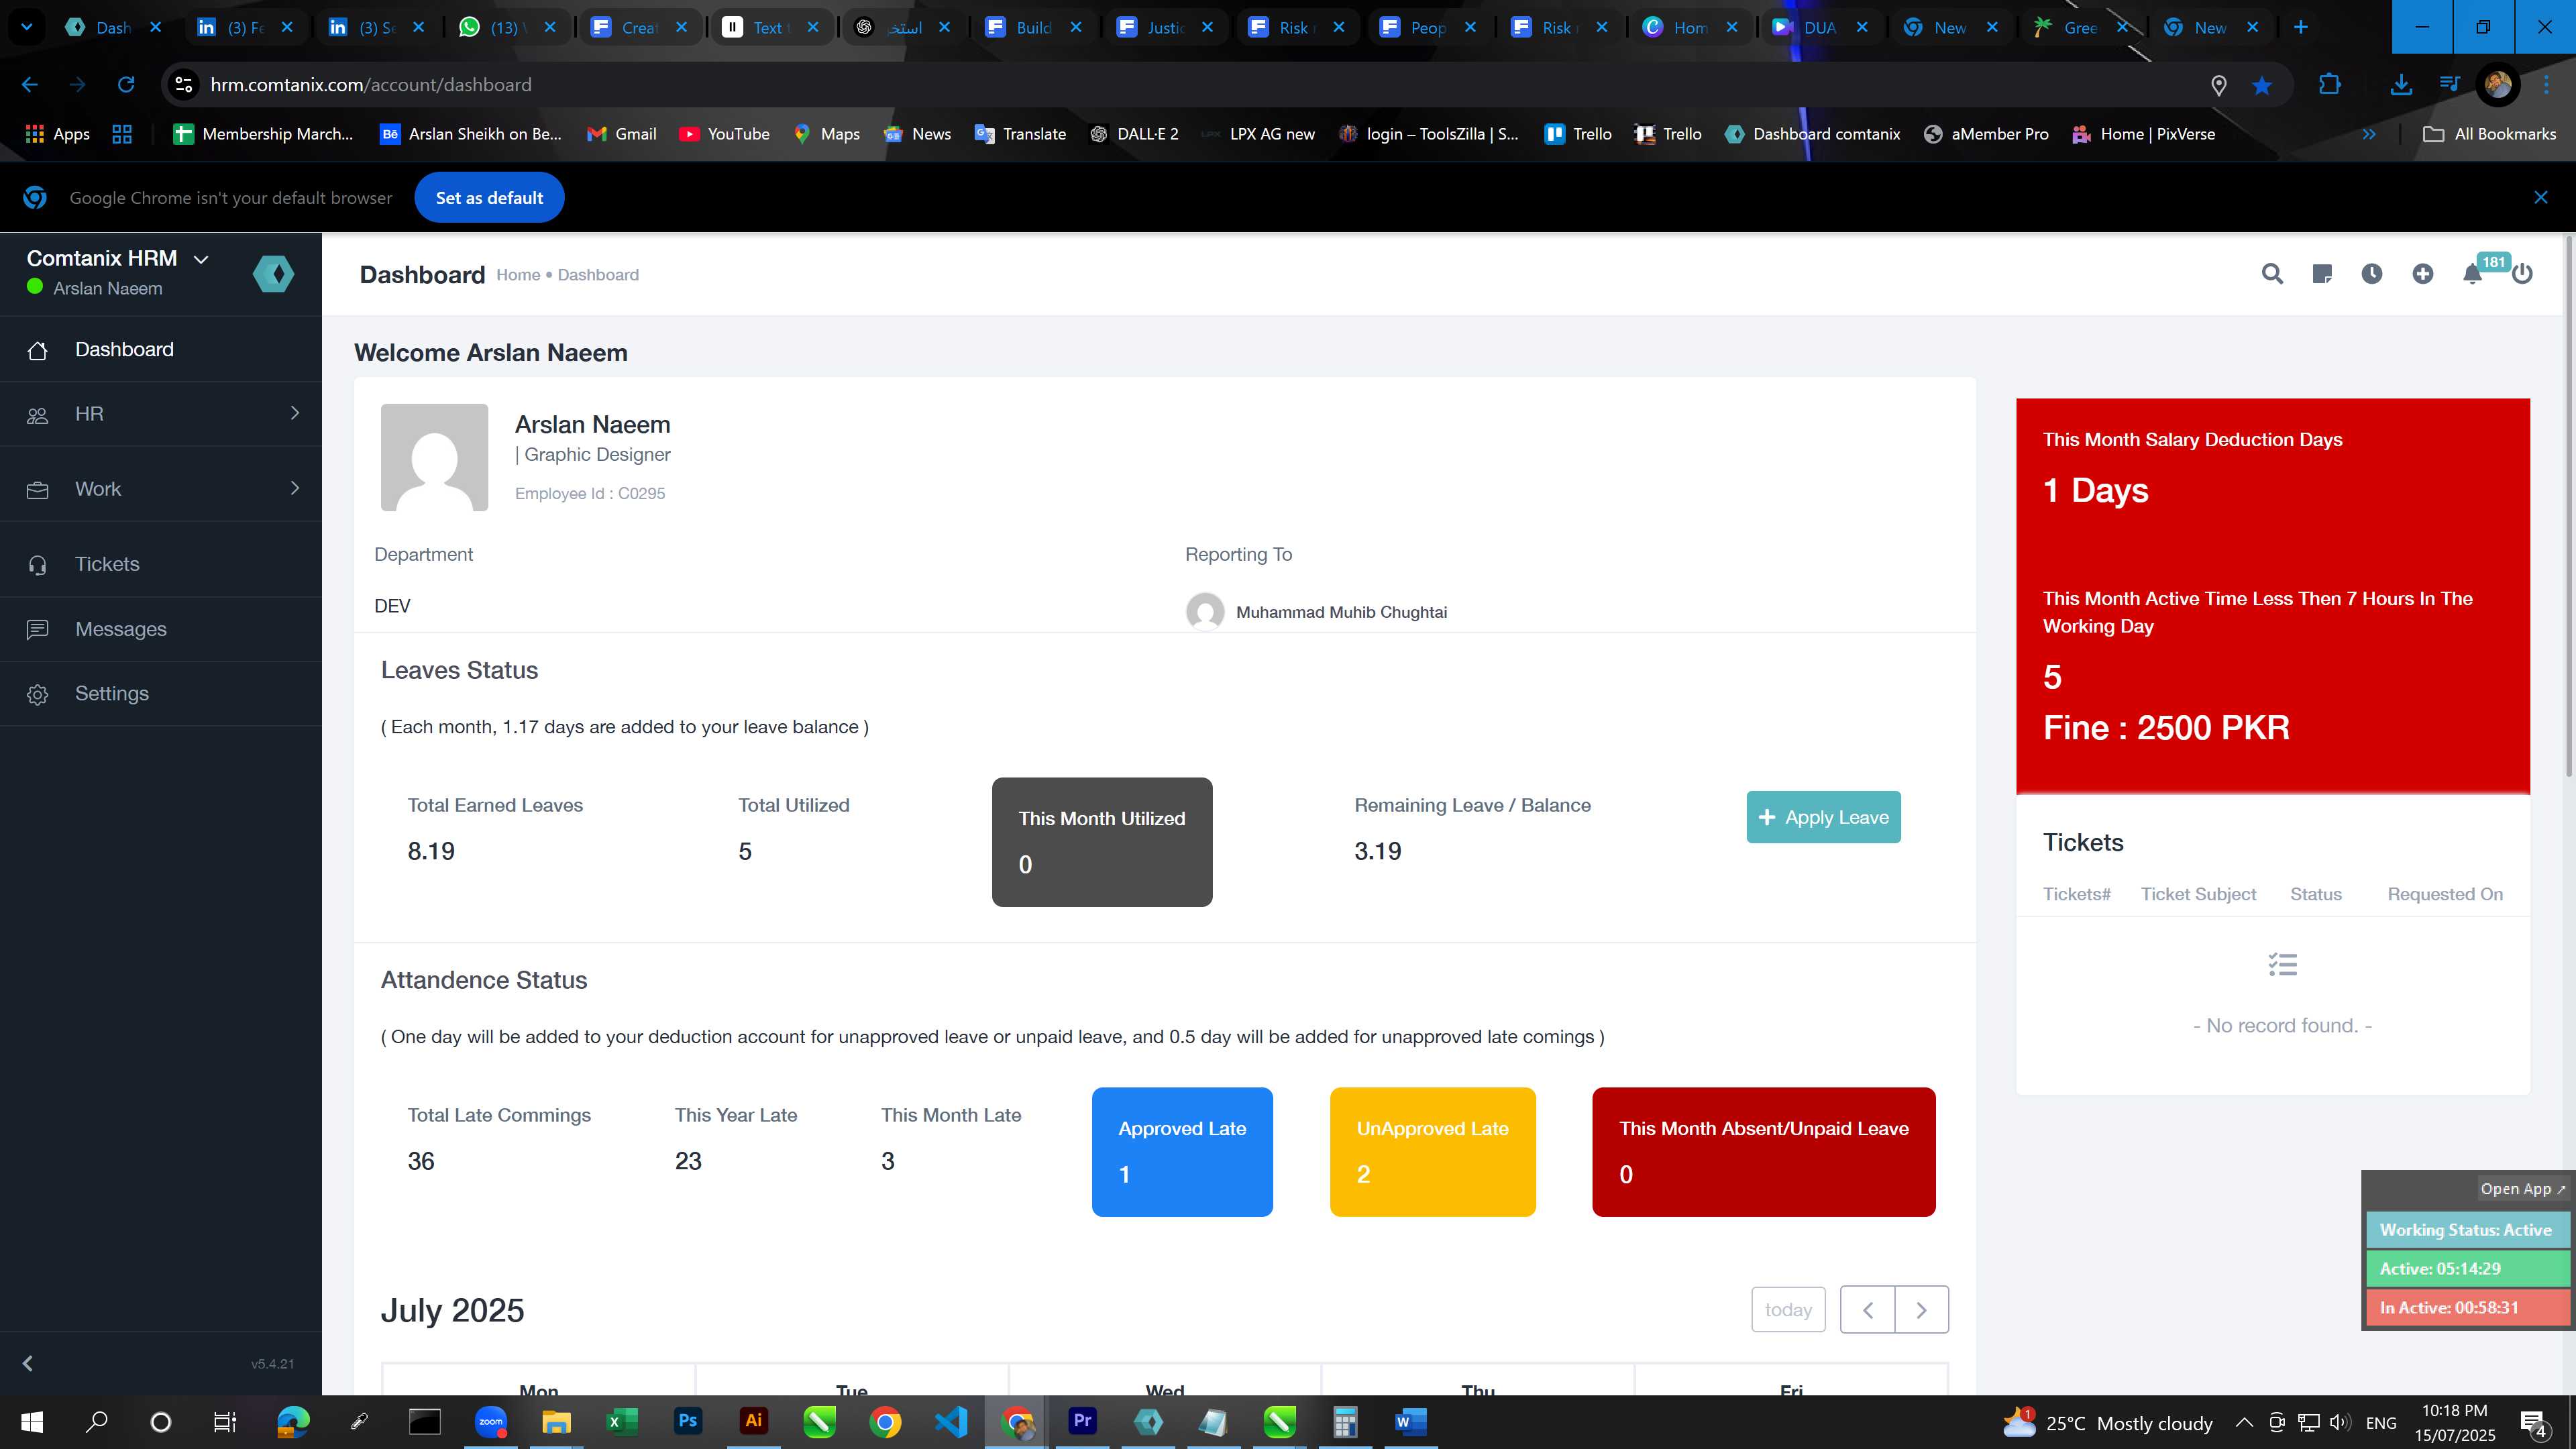This screenshot has height=1449, width=2576.
Task: Show hidden system tray icons
Action: tap(2244, 1422)
